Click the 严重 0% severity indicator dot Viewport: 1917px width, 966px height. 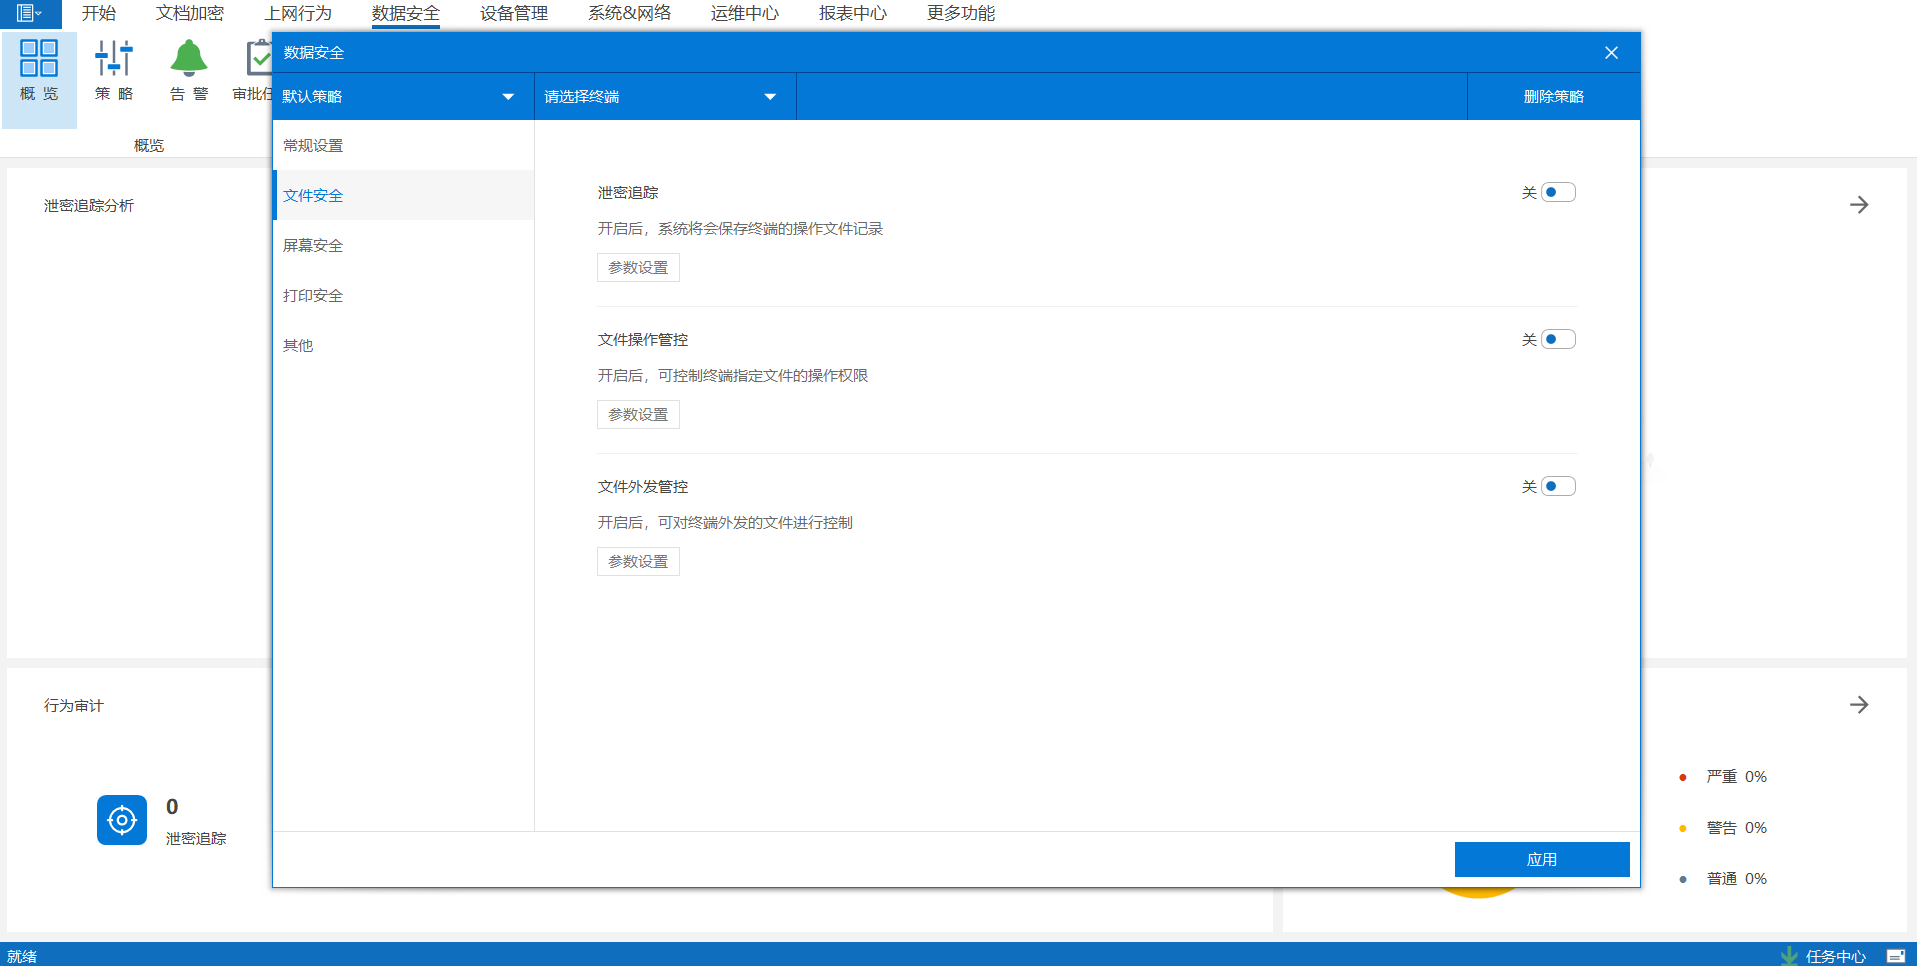pos(1681,776)
